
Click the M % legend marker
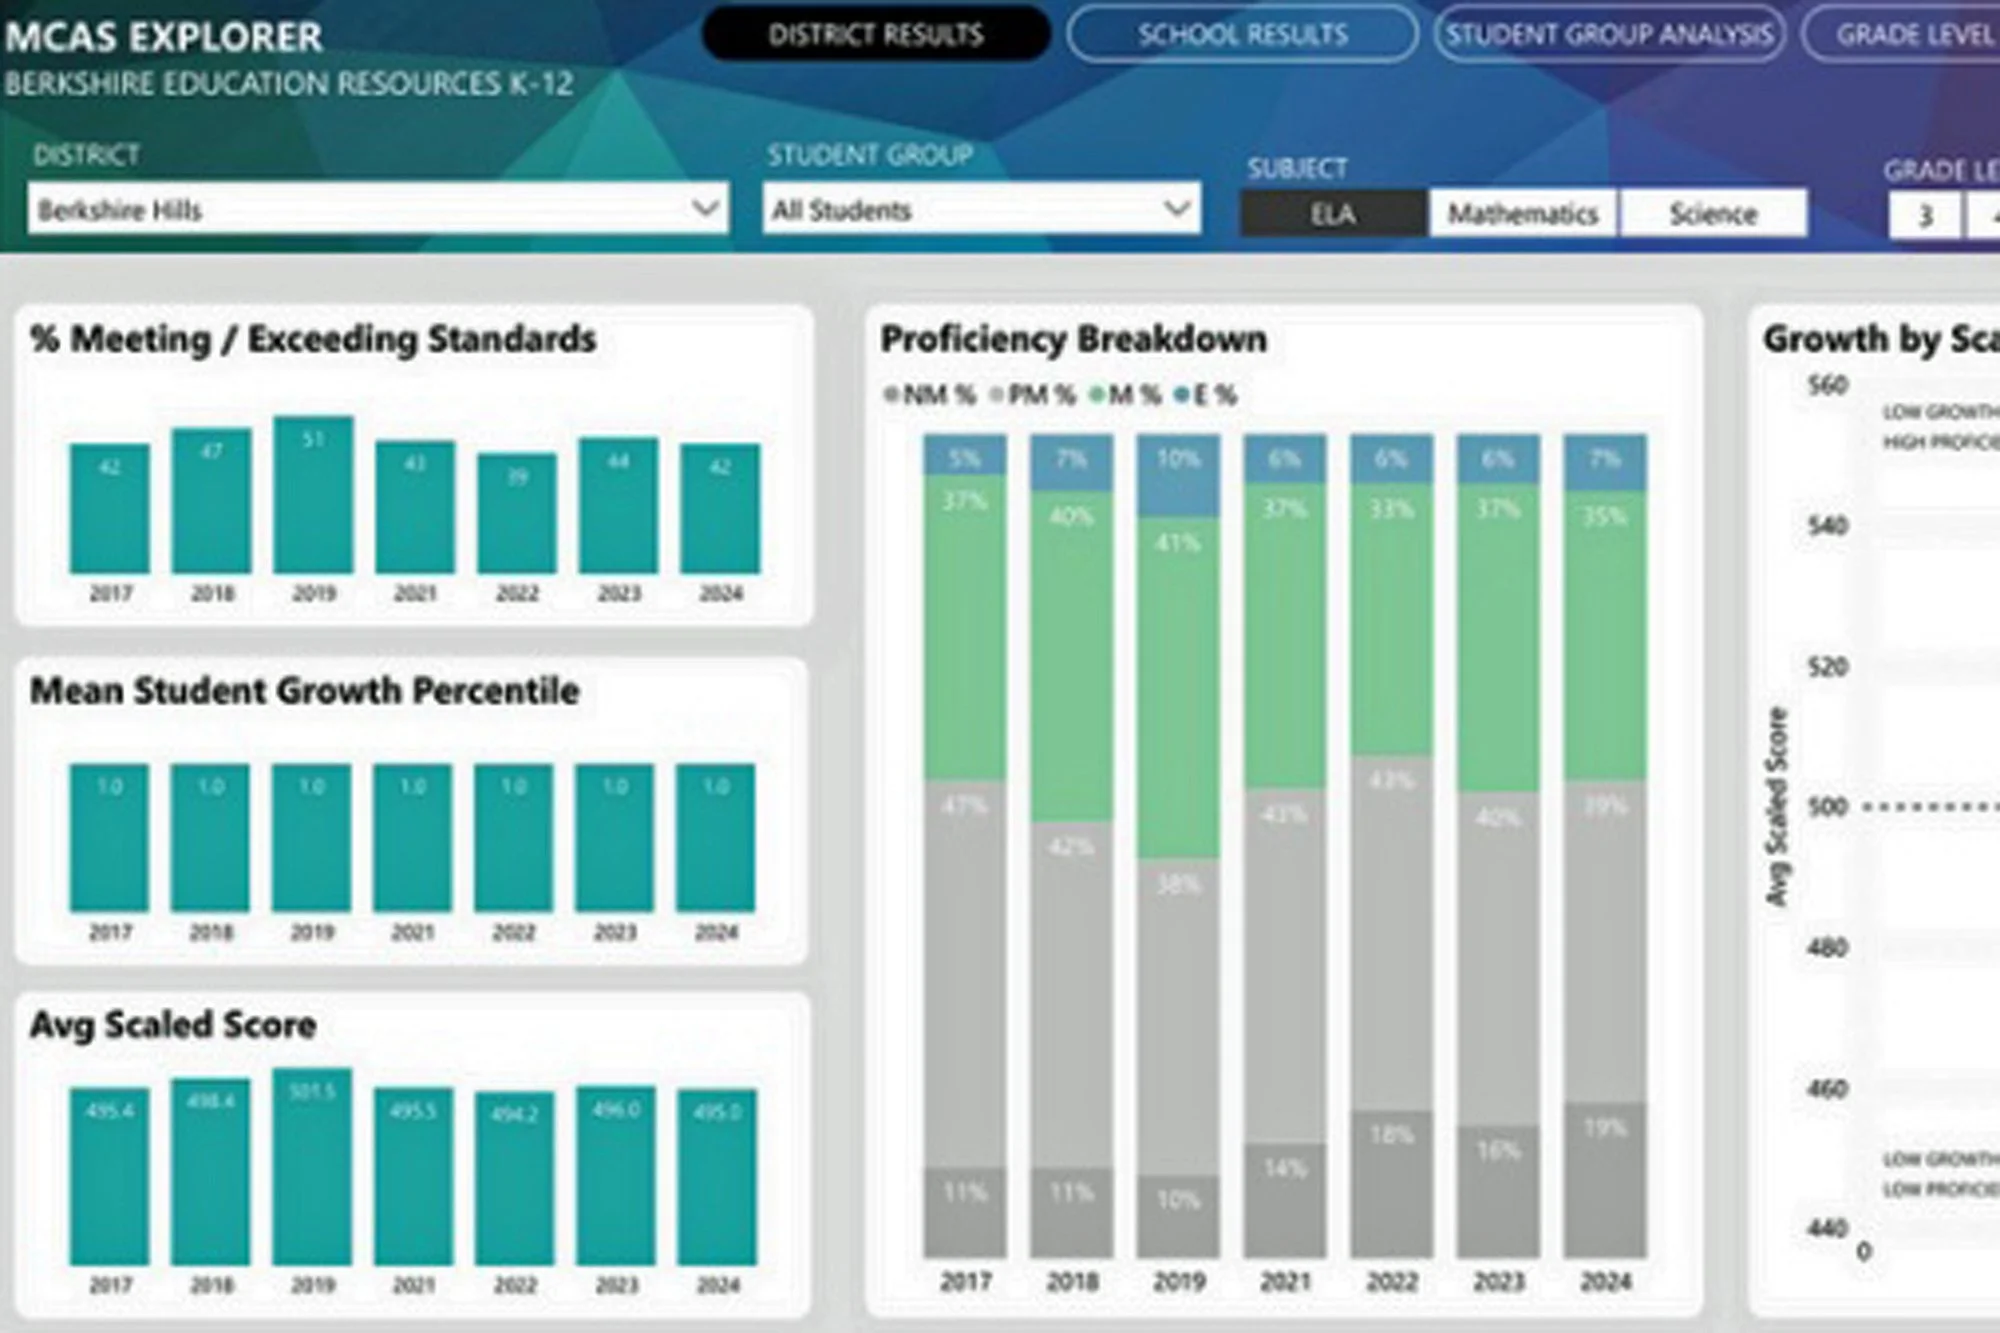(1096, 395)
